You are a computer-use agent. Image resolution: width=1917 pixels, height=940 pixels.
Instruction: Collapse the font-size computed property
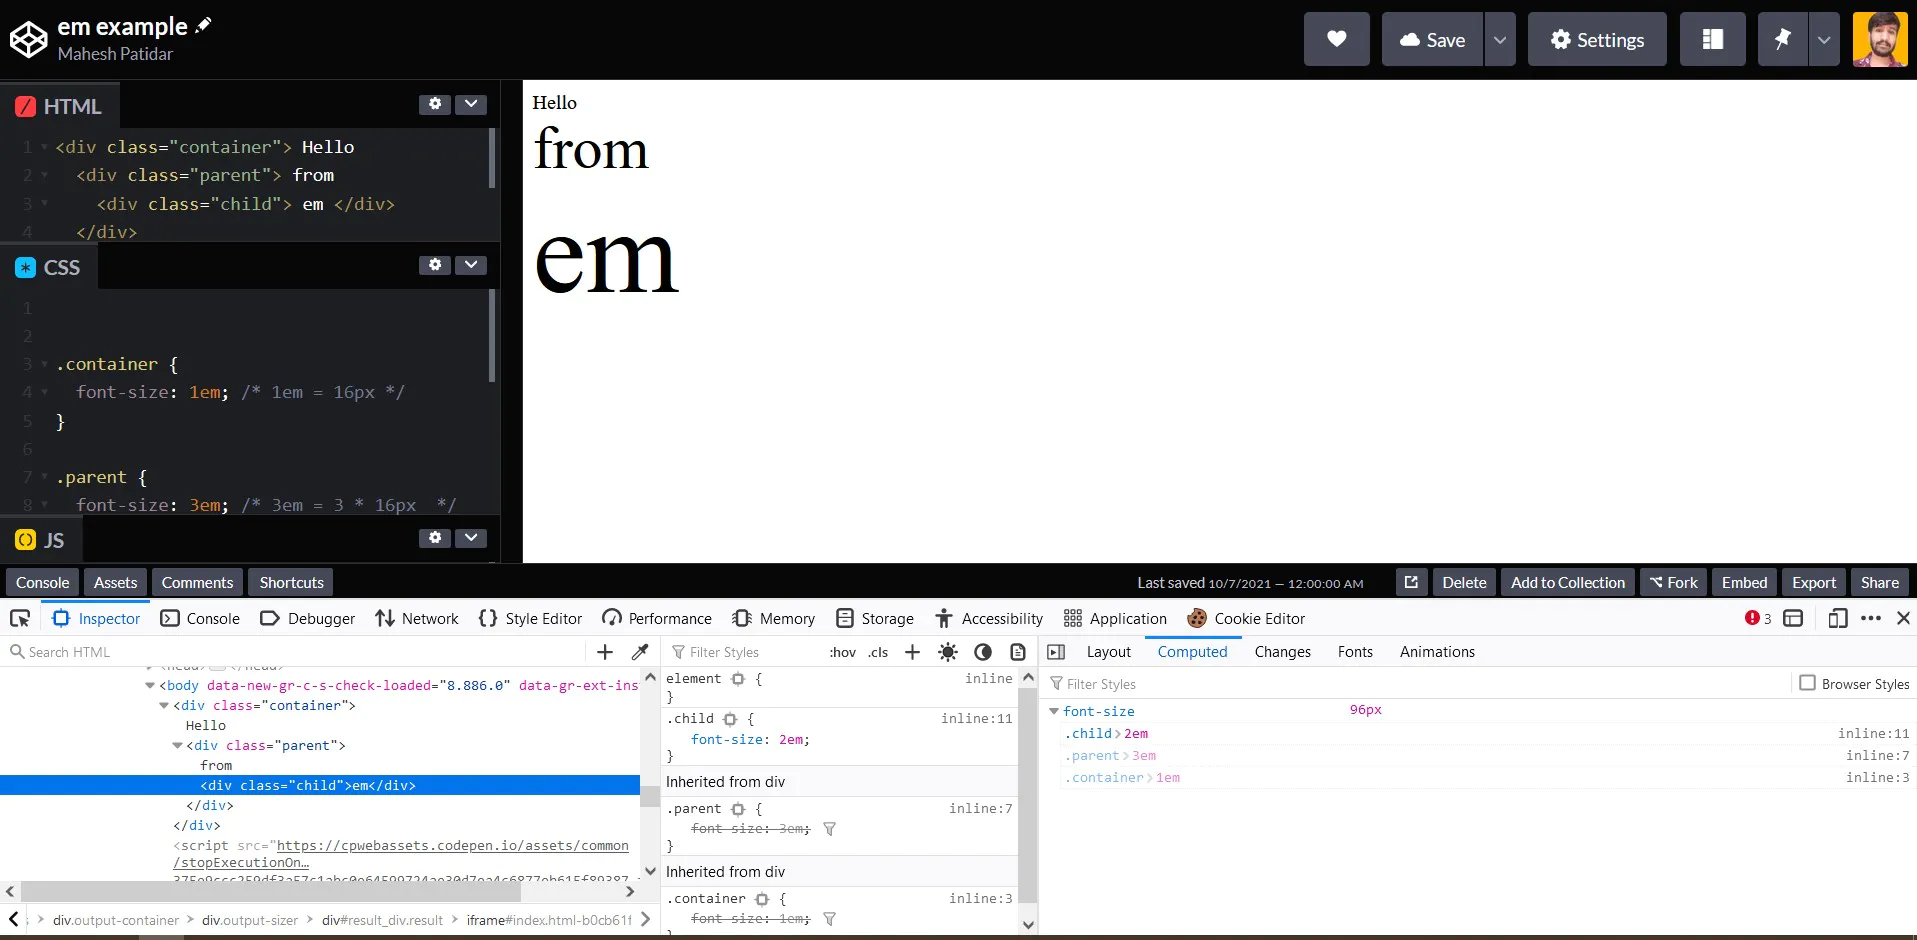point(1053,711)
